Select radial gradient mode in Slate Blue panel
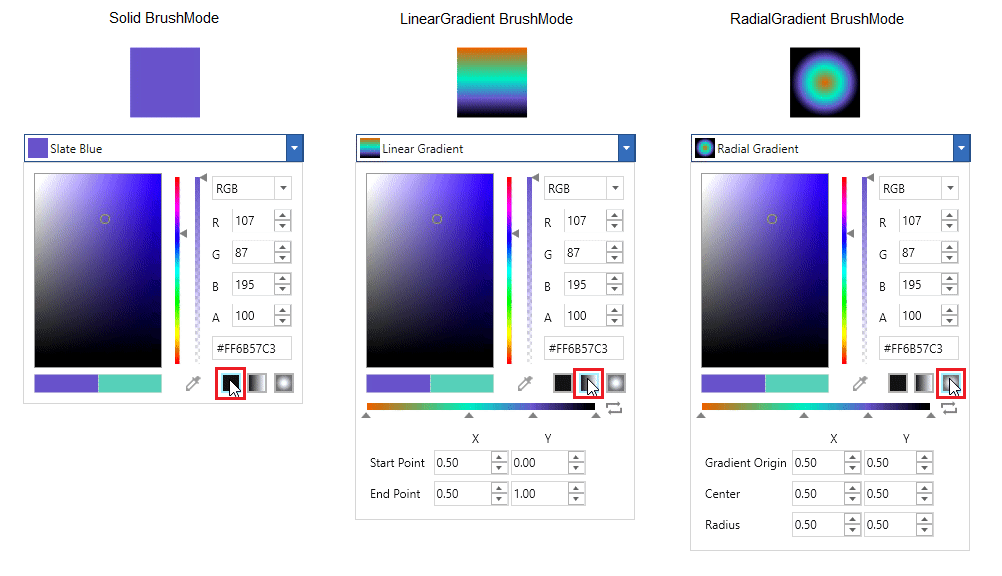This screenshot has width=1002, height=576. [x=283, y=383]
